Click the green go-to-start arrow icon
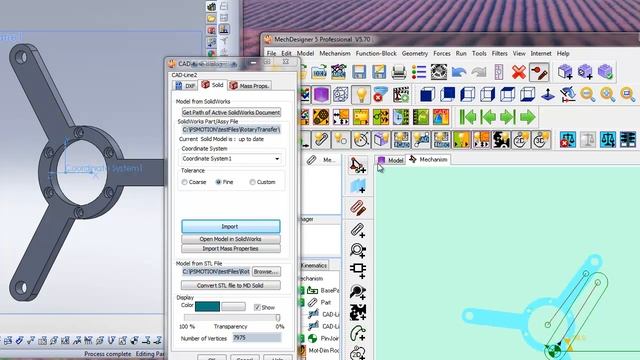The image size is (640, 360). click(468, 117)
